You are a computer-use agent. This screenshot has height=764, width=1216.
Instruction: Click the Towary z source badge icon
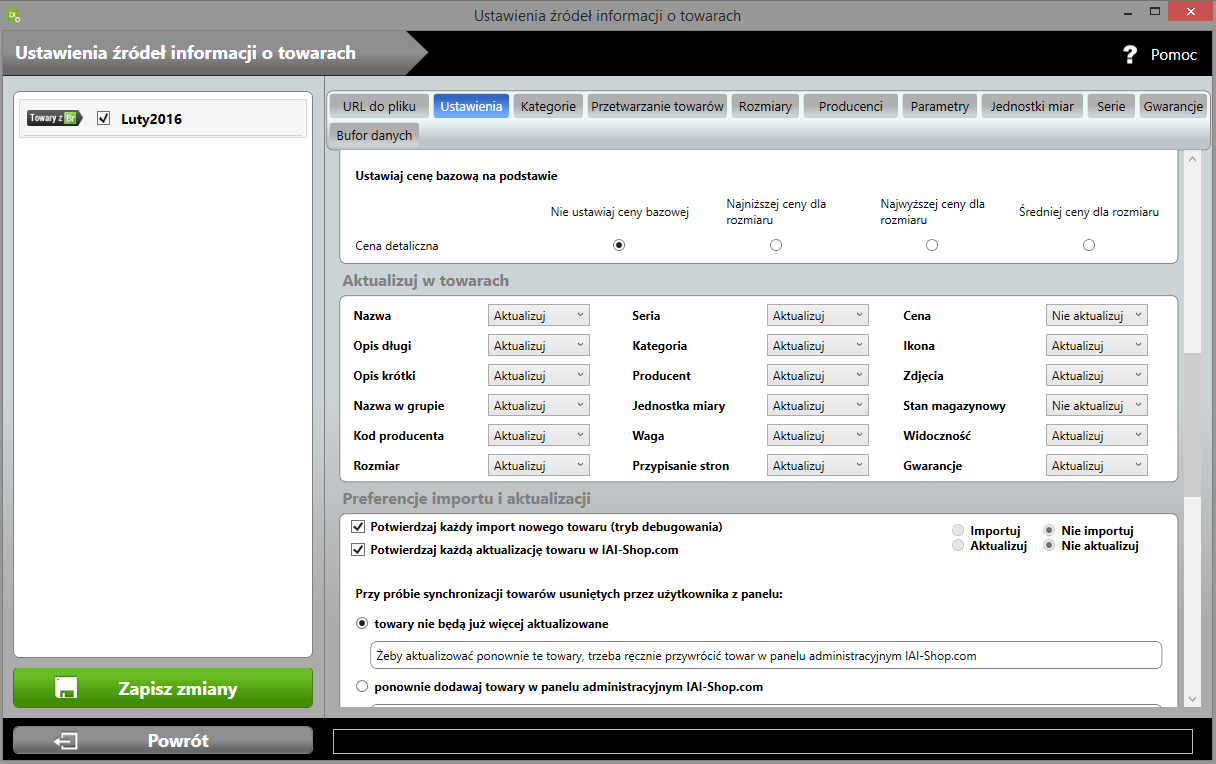pos(54,118)
